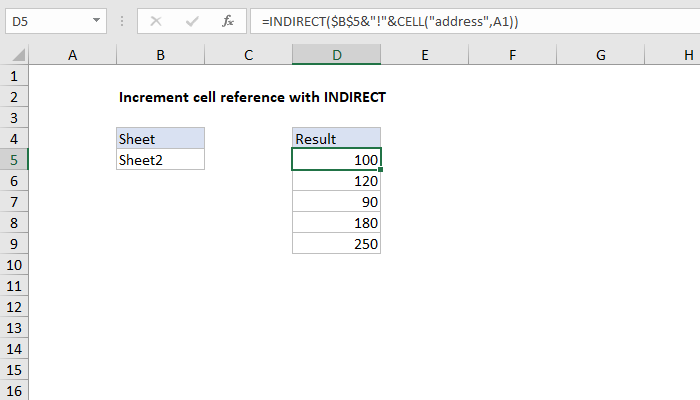Click cell D6 with value 120
This screenshot has height=400, width=700.
pyautogui.click(x=336, y=181)
